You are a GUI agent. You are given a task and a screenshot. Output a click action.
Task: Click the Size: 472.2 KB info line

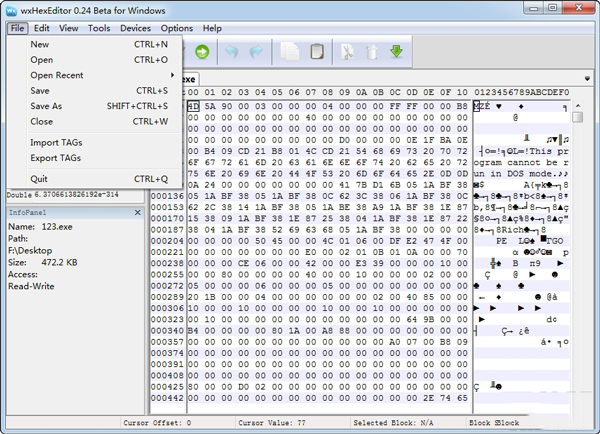pos(43,263)
